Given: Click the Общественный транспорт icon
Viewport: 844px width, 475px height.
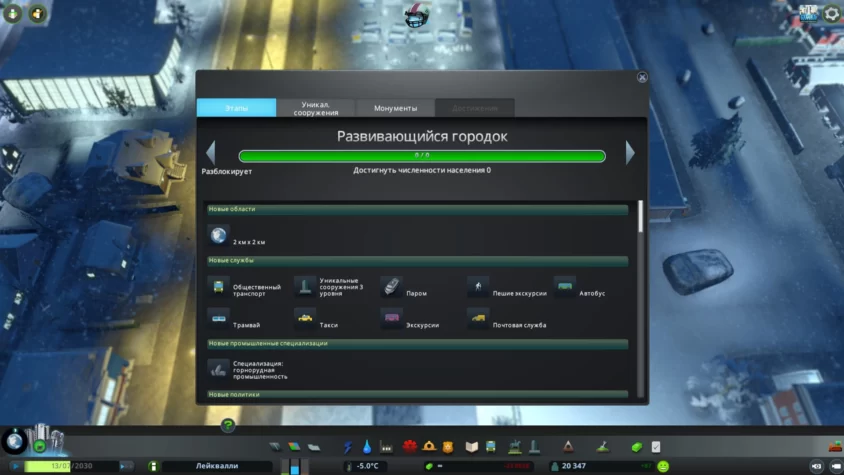Looking at the screenshot, I should pos(219,287).
